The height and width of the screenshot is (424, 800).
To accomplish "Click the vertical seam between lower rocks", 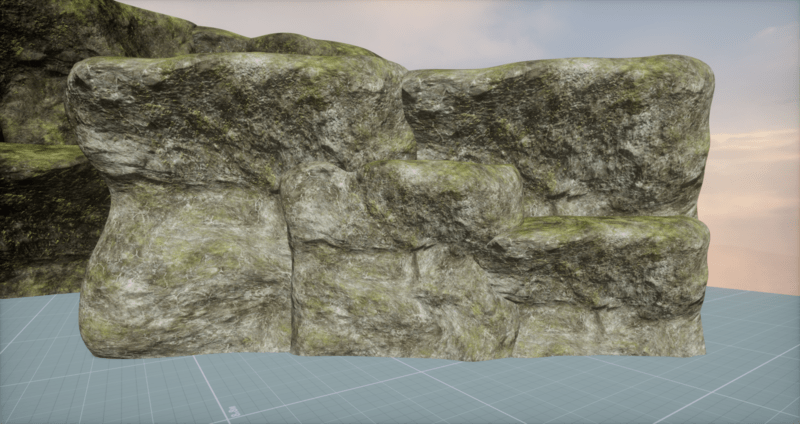I will [291, 290].
